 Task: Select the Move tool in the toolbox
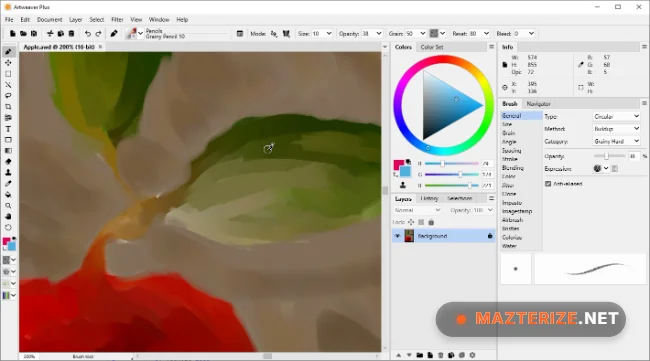[8, 63]
